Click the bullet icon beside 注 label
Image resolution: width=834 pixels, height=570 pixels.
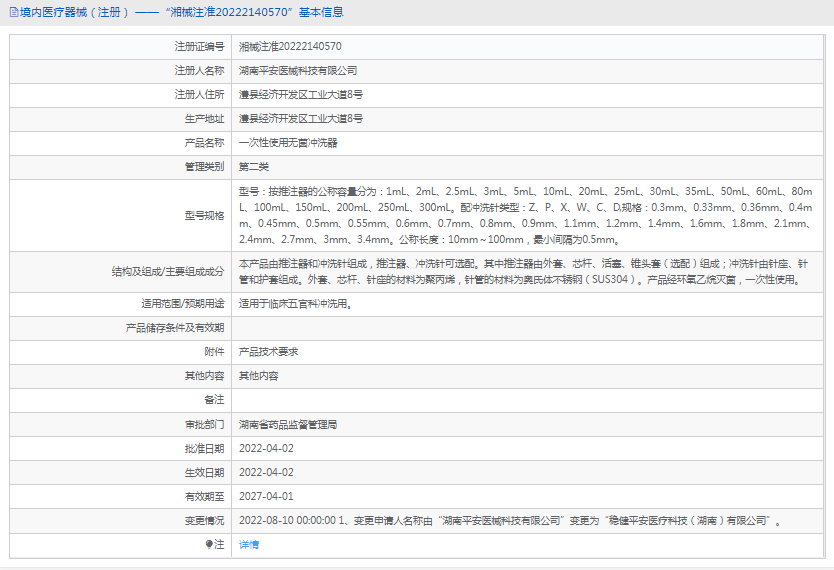pyautogui.click(x=209, y=544)
